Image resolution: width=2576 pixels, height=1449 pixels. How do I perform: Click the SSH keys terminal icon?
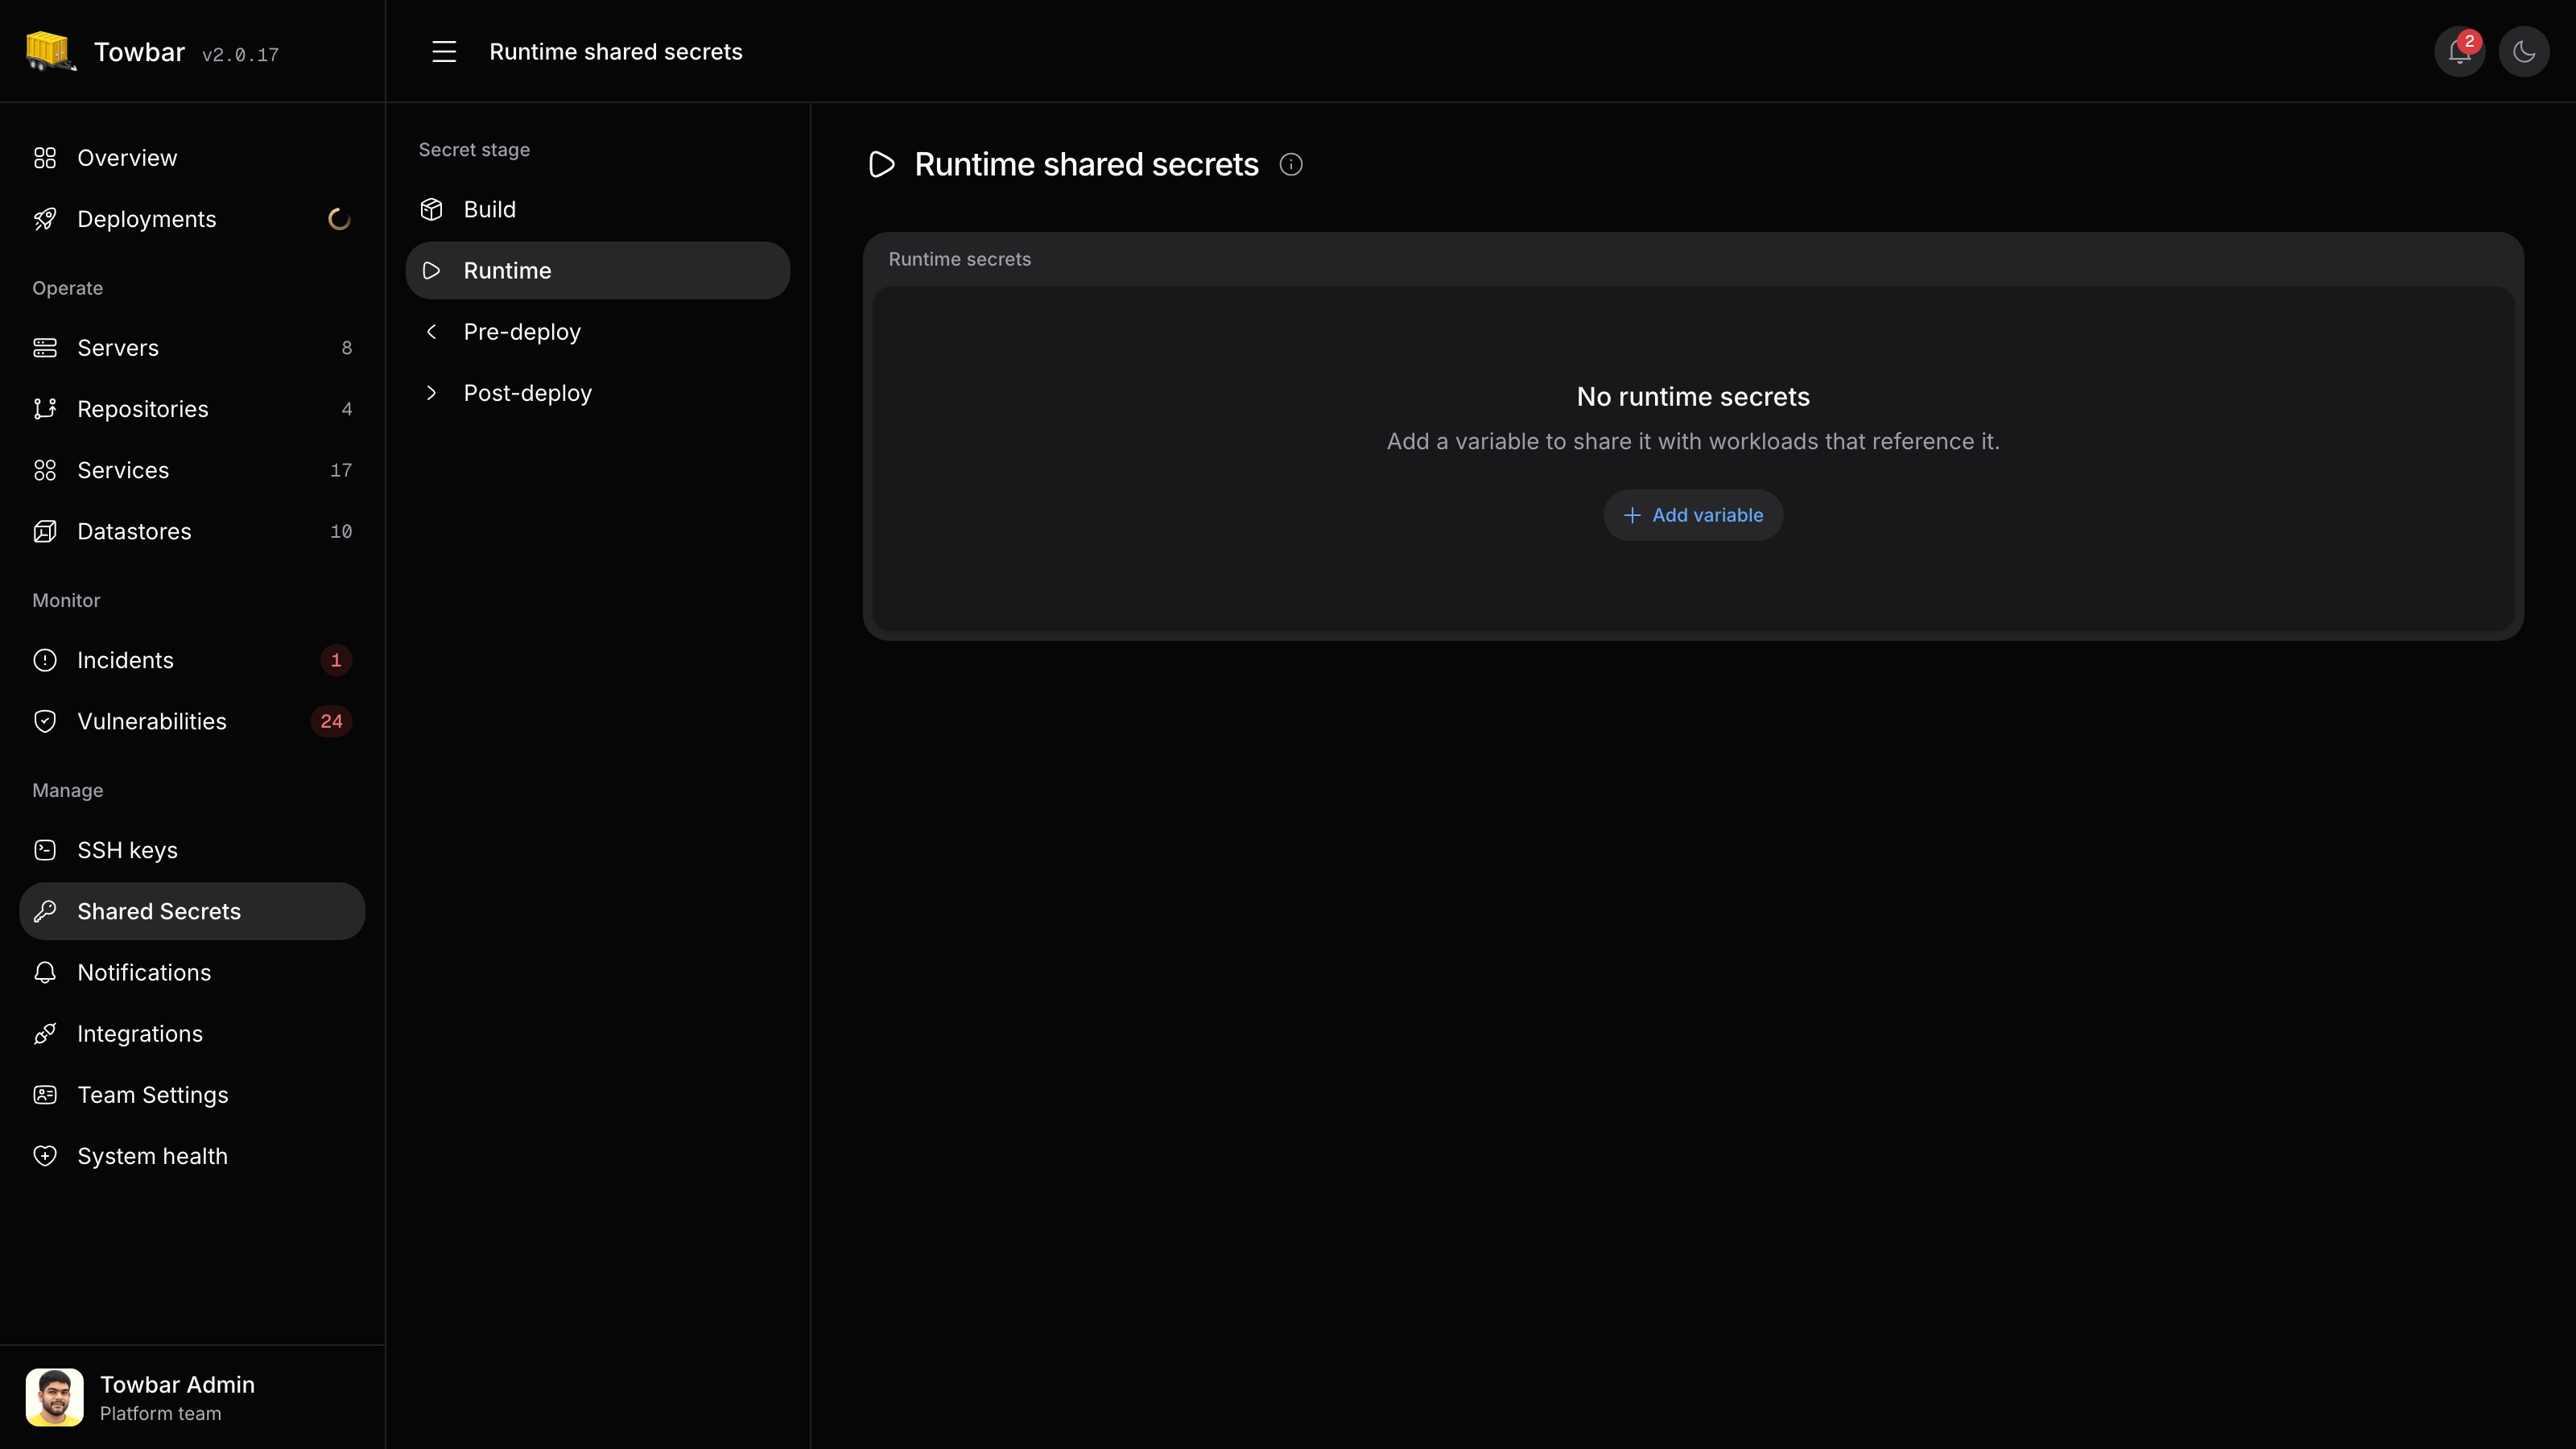45,850
